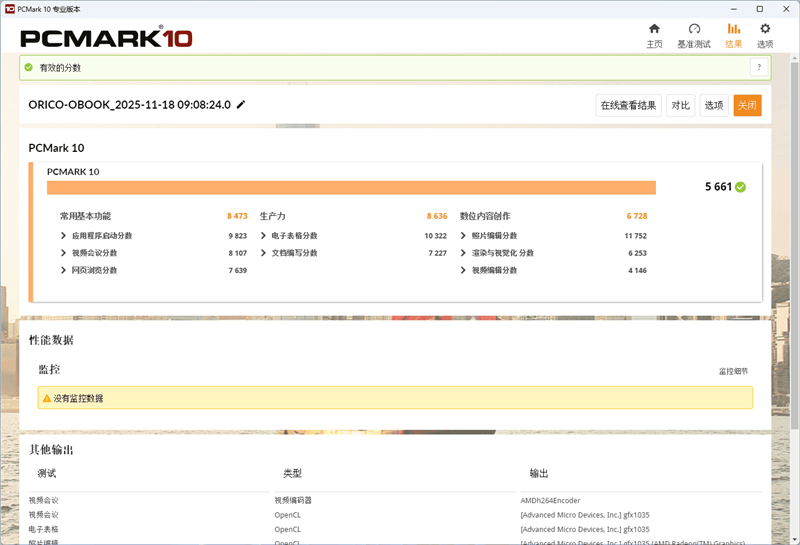Screen dimensions: 800x545
Task: Click the Home (主页) icon
Action: pos(654,30)
